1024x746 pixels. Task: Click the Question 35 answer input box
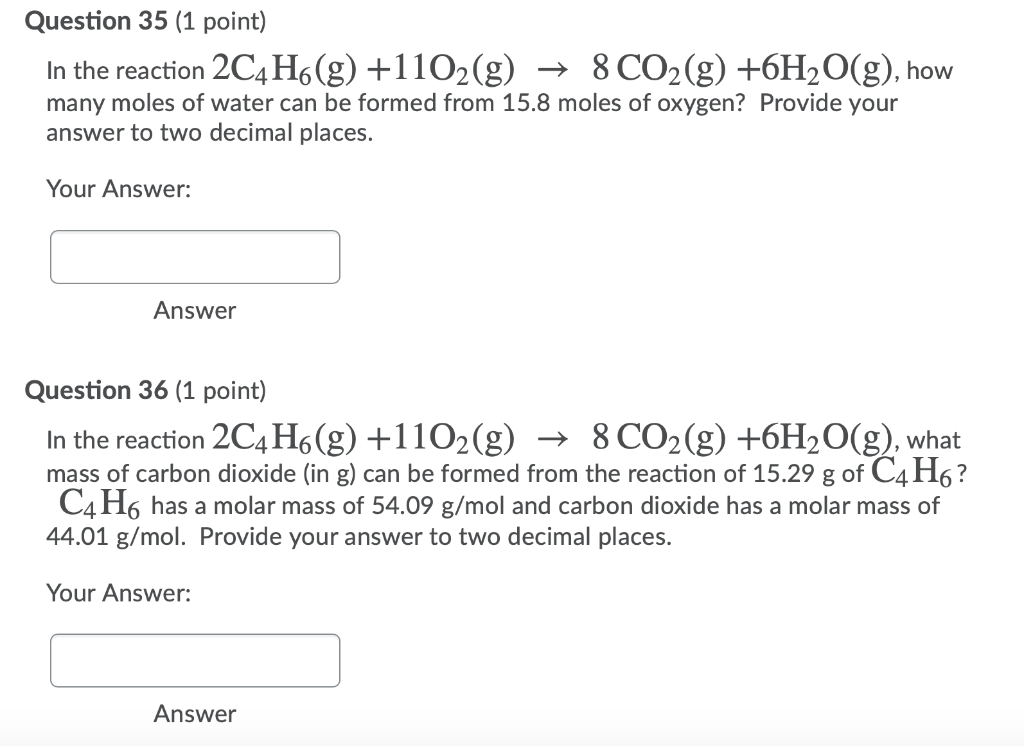coord(194,257)
